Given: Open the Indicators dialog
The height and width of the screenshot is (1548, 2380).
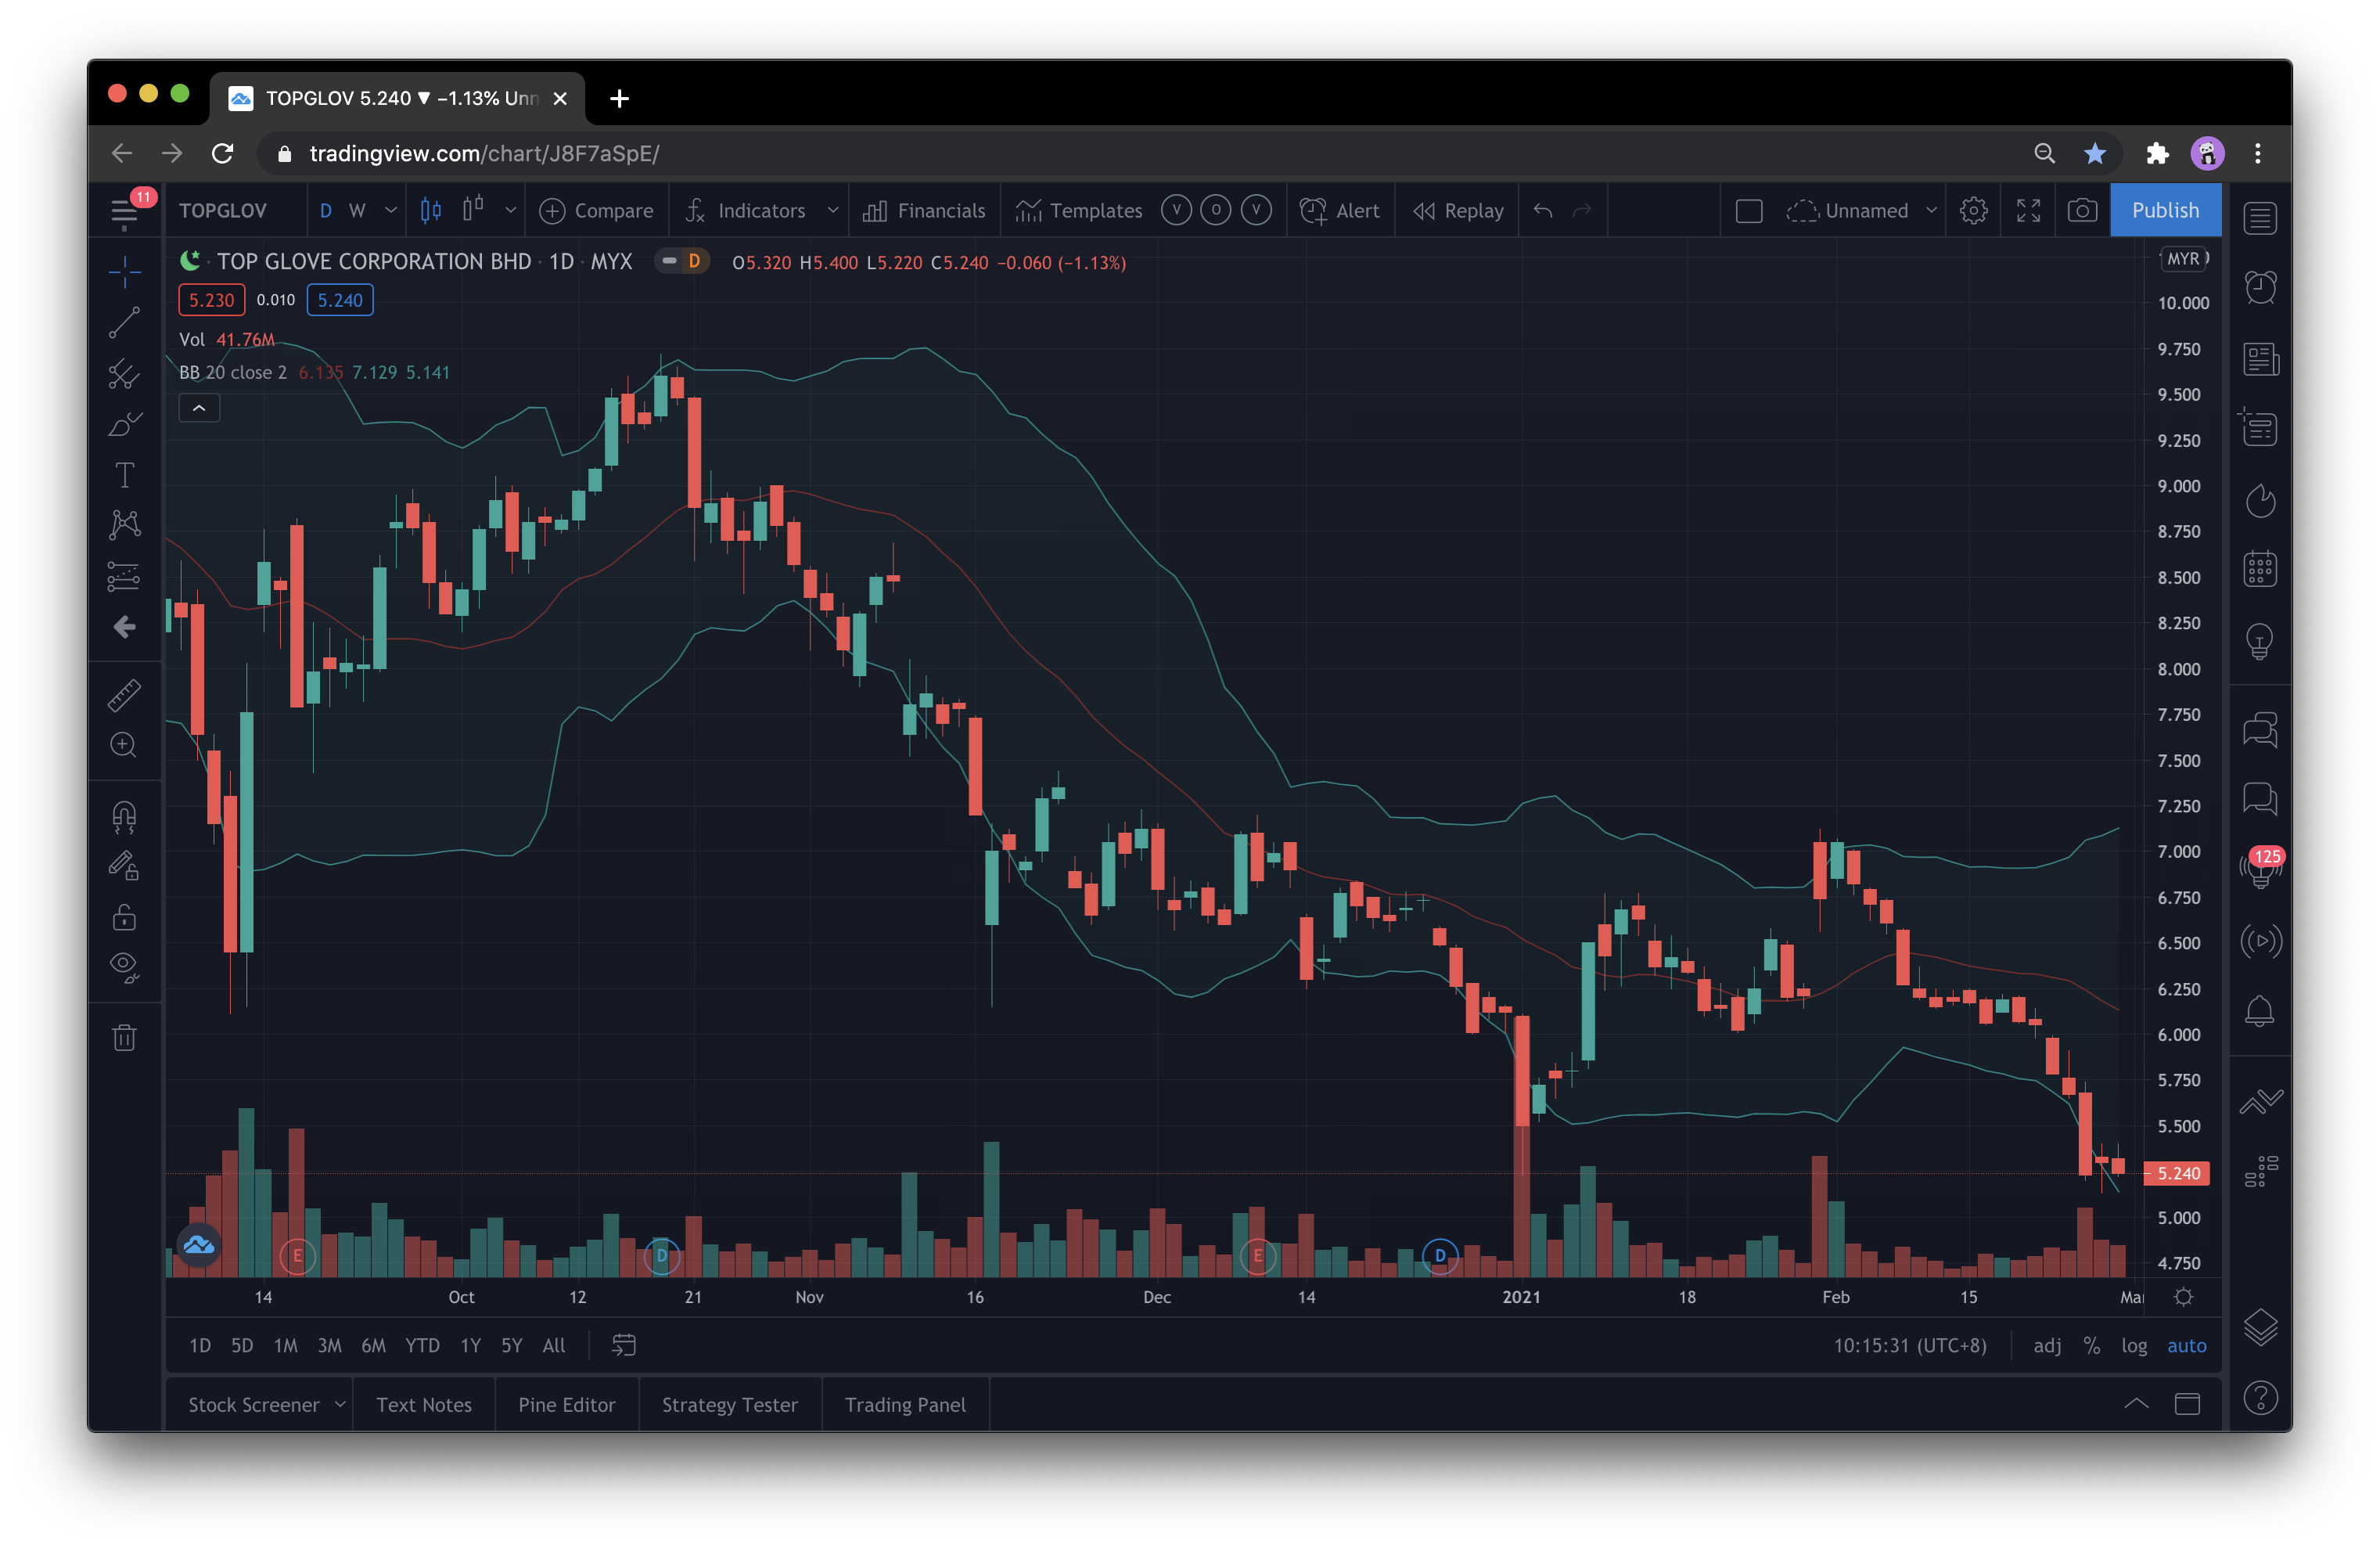Looking at the screenshot, I should coord(746,211).
